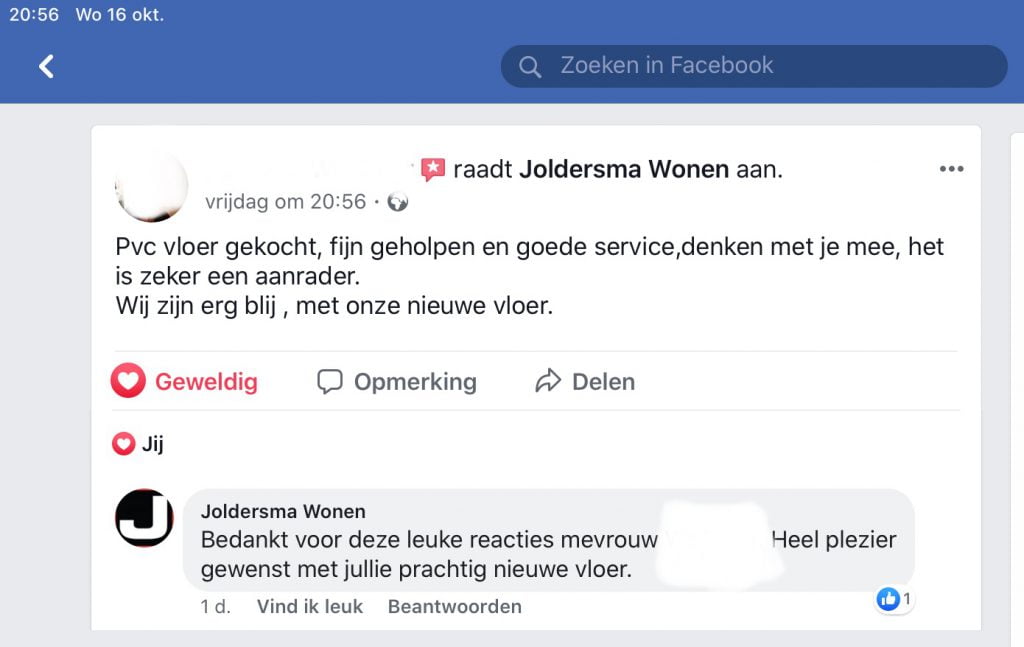Click the Opmerking speech bubble icon
Viewport: 1024px width, 647px height.
click(x=330, y=381)
